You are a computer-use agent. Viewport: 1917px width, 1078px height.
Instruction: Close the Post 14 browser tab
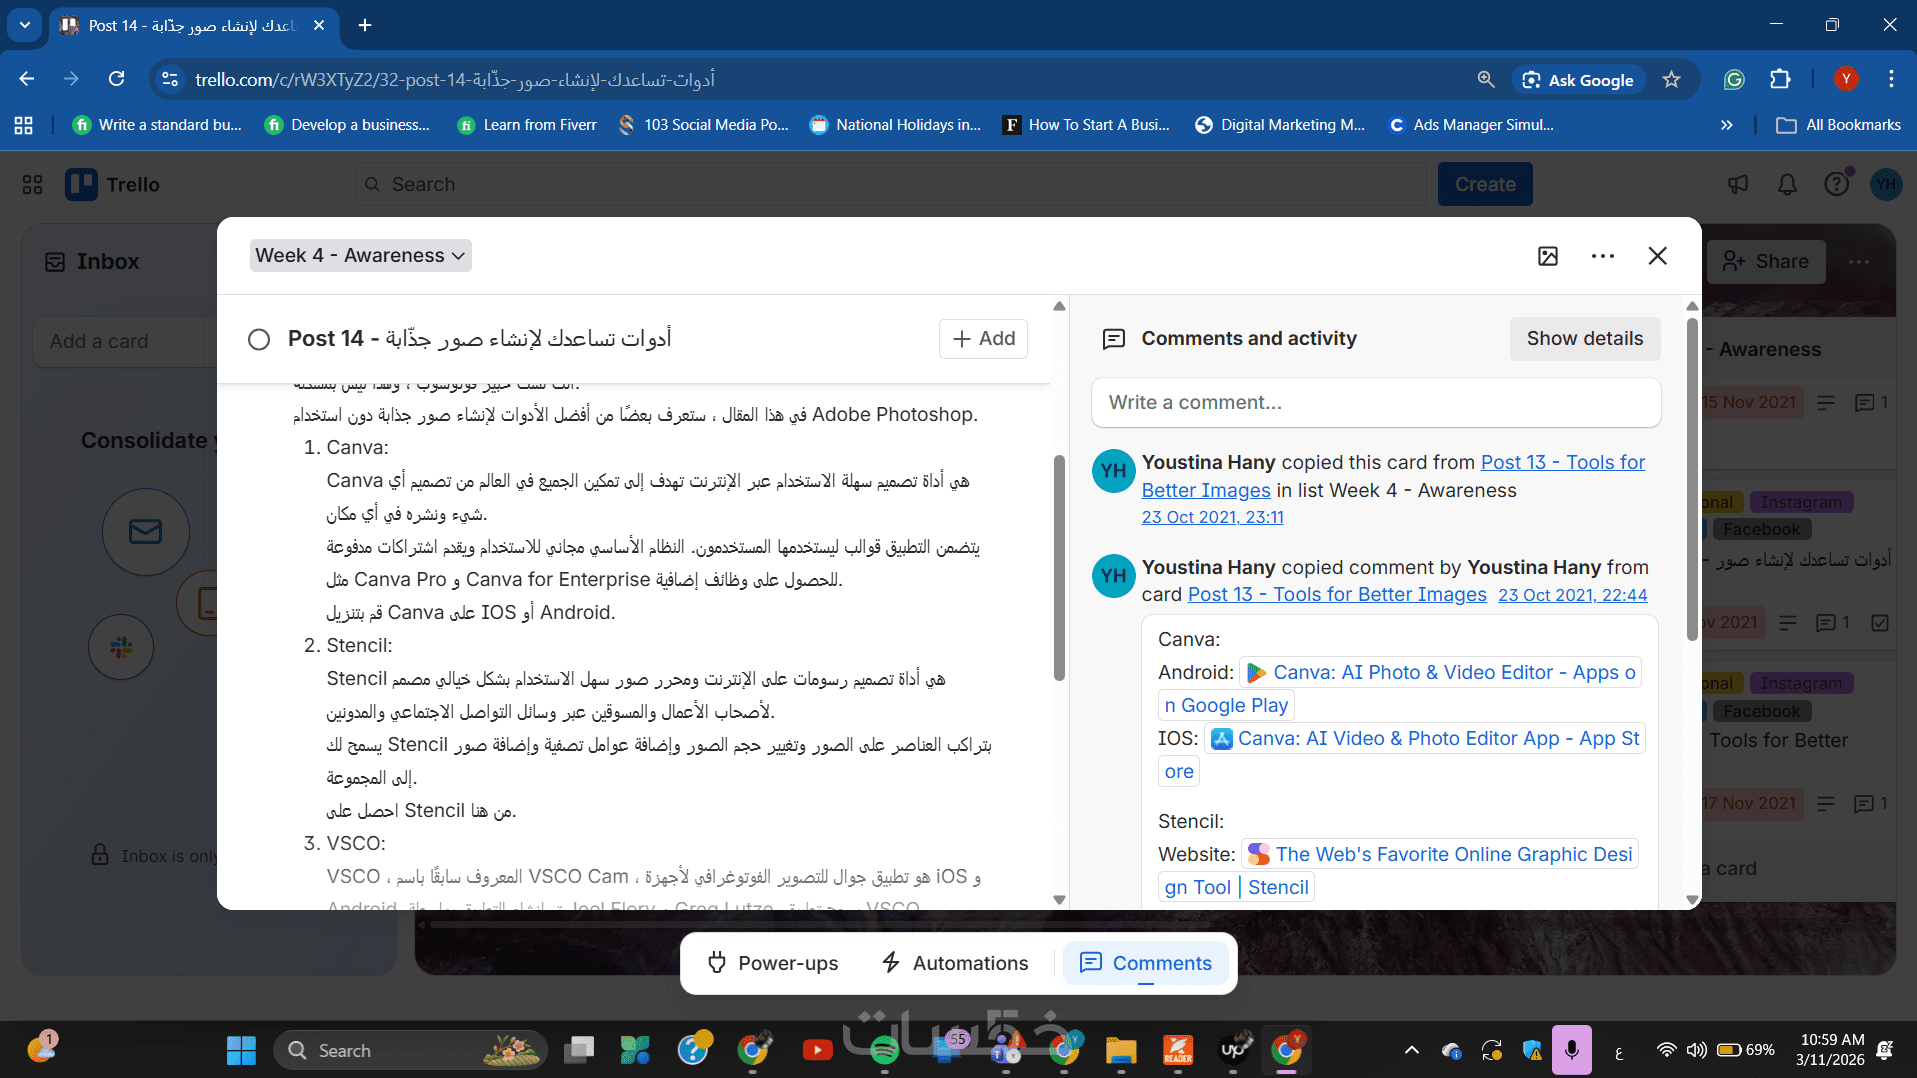pyautogui.click(x=319, y=25)
